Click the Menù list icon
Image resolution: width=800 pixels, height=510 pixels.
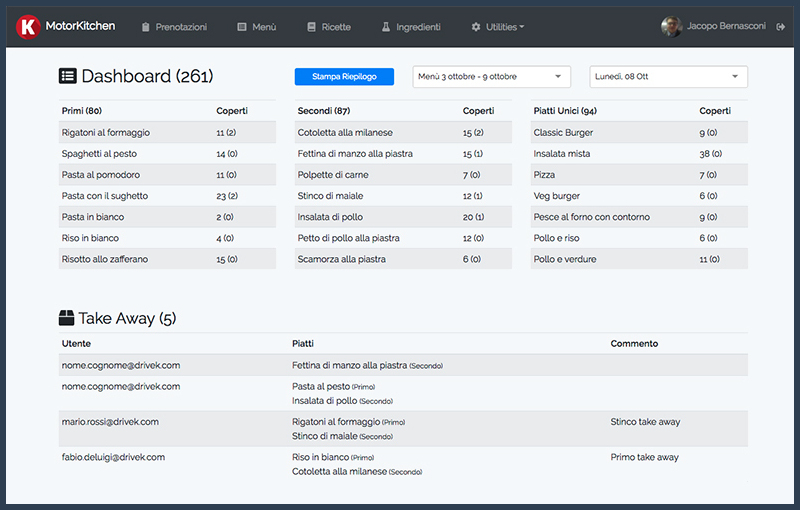(242, 27)
